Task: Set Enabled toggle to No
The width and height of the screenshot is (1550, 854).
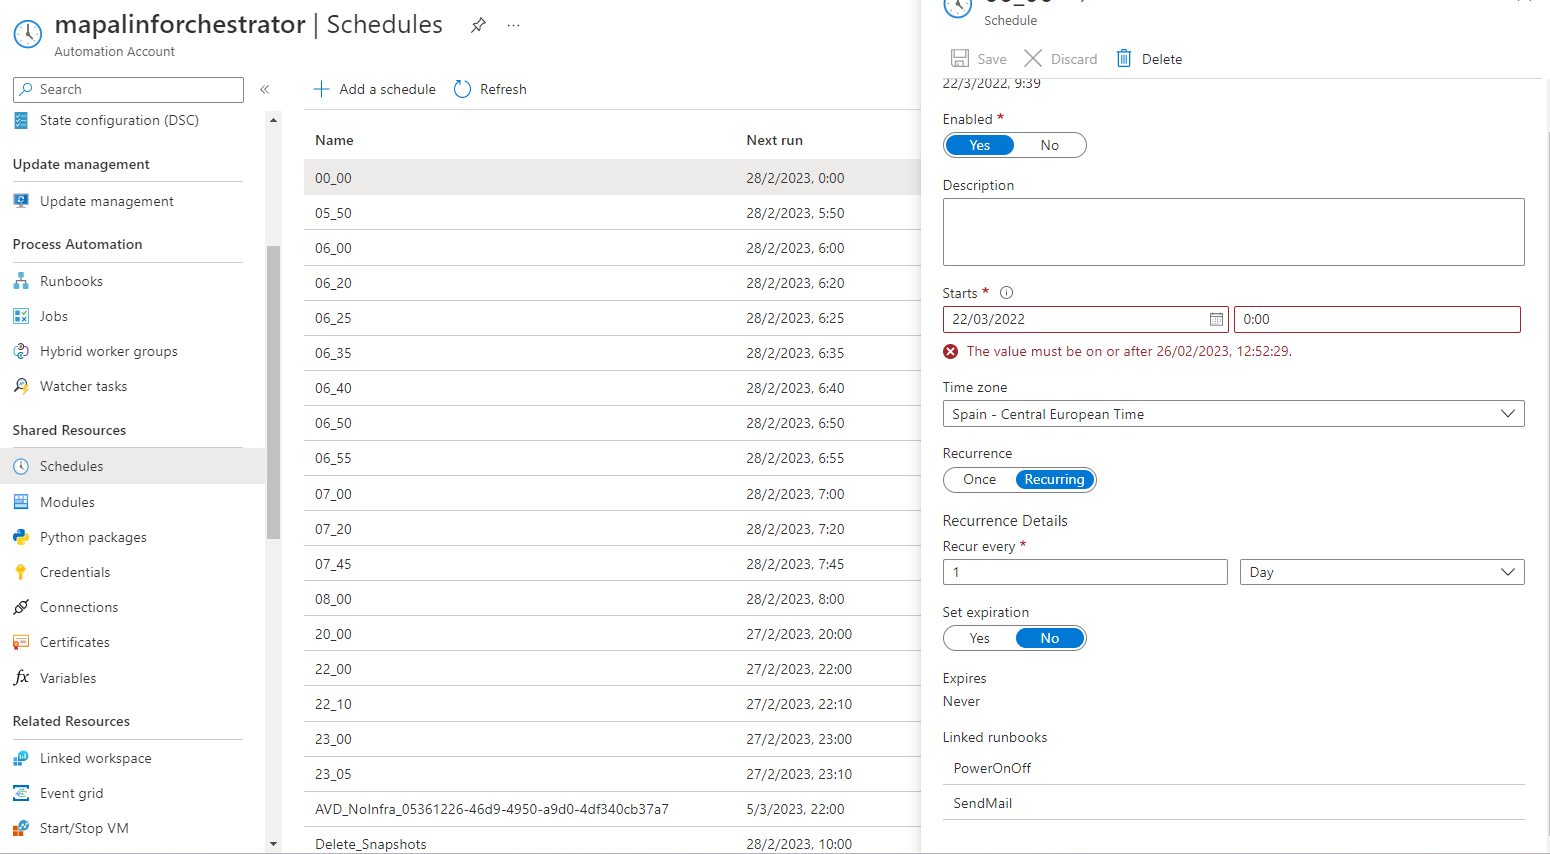Action: click(x=1049, y=146)
